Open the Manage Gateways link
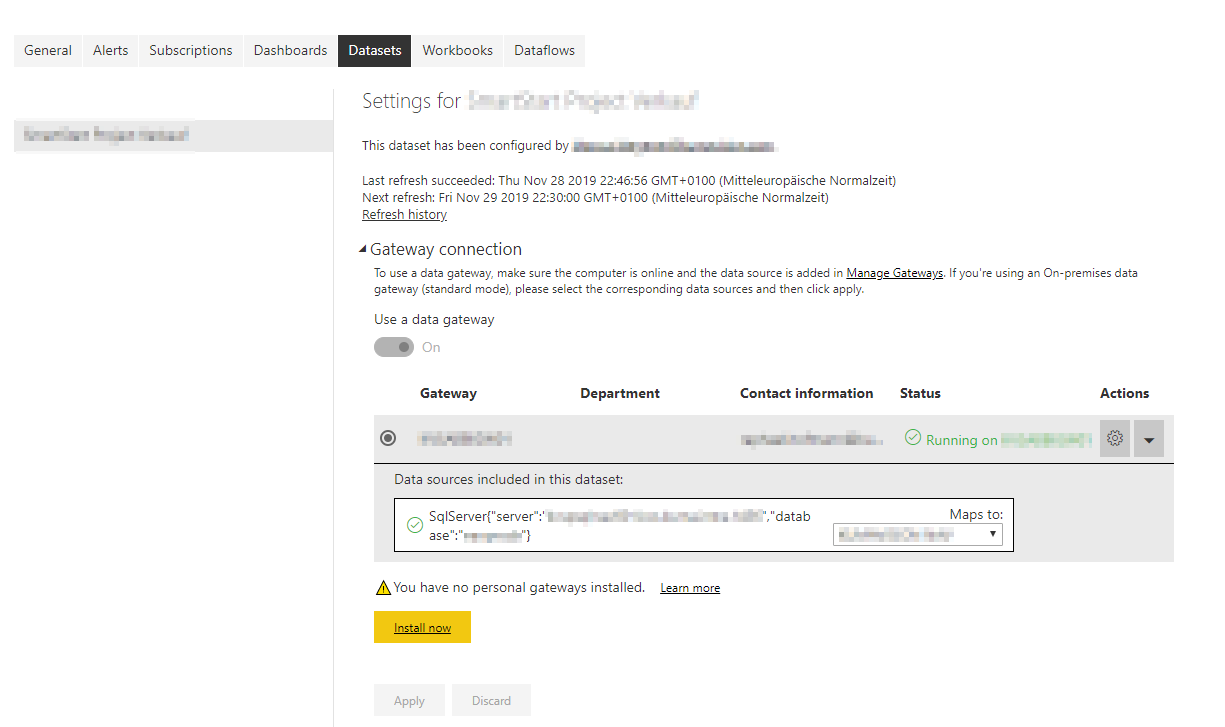Image resolution: width=1225 pixels, height=727 pixels. coord(895,273)
